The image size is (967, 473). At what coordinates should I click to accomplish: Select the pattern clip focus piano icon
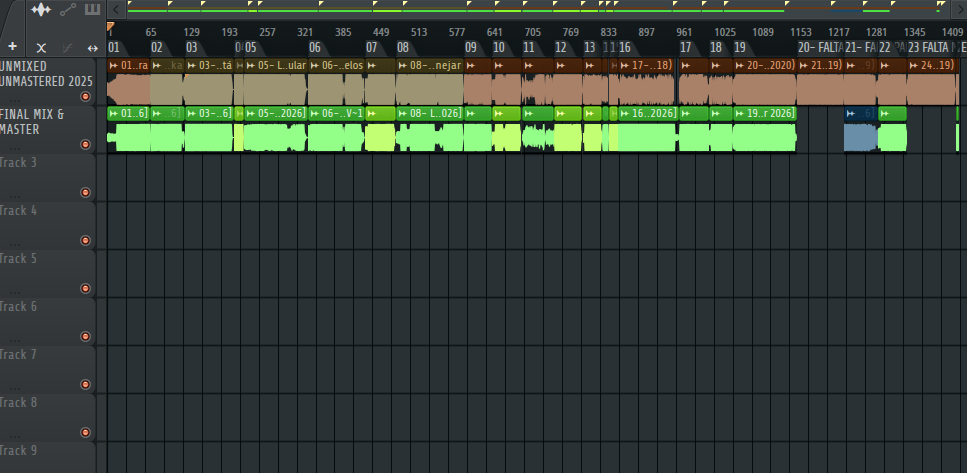pos(93,9)
